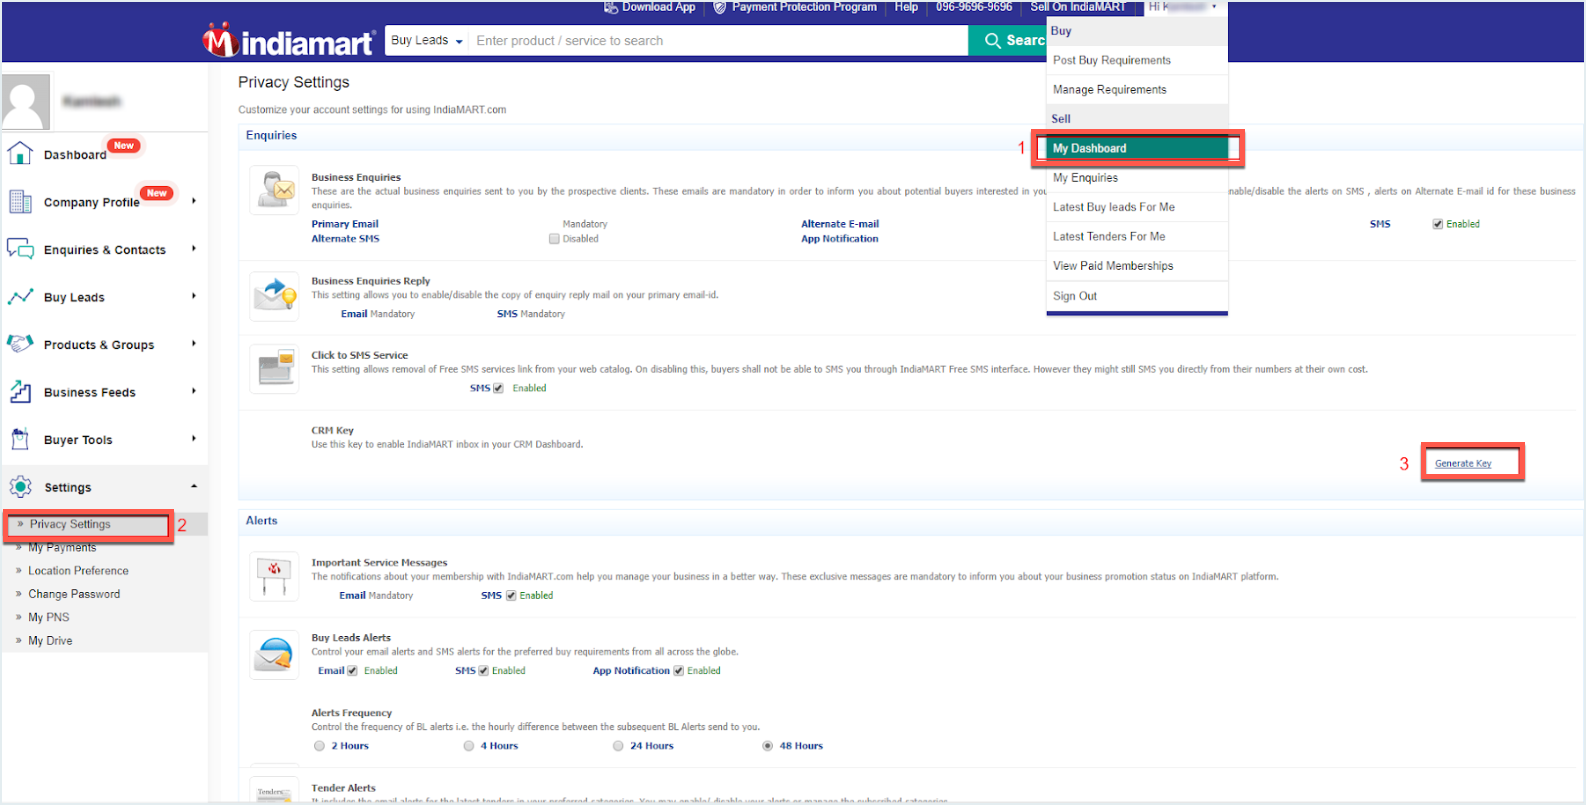1586x805 pixels.
Task: Click the Buy Leads Alerts mail icon
Action: tap(274, 654)
